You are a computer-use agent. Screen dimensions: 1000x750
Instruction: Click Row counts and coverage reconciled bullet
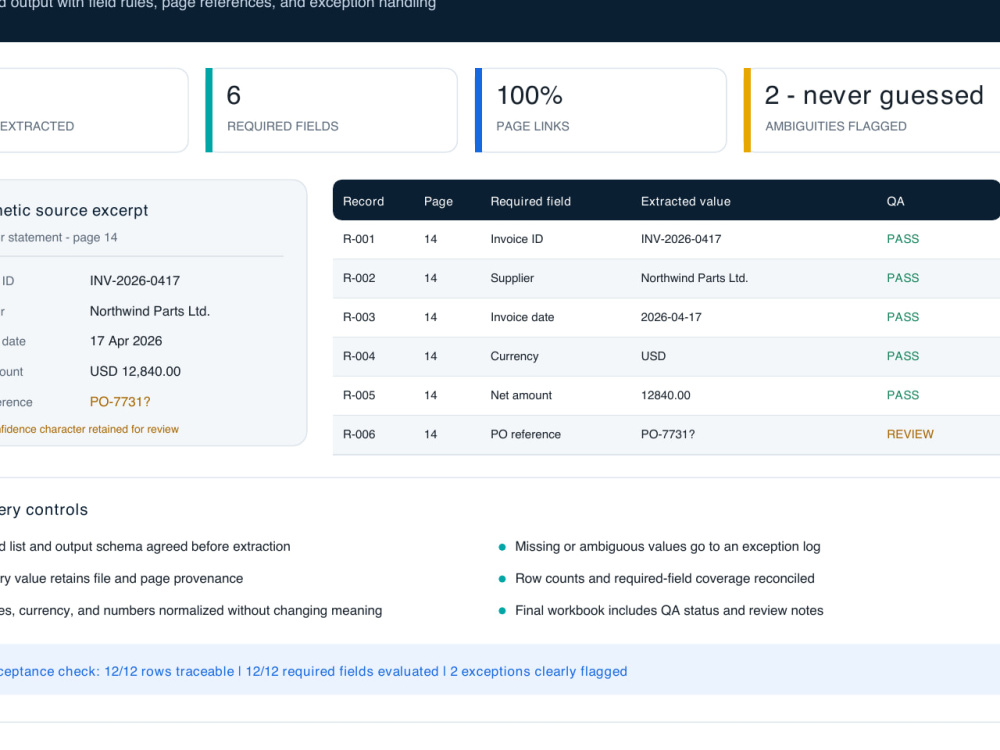tap(665, 578)
